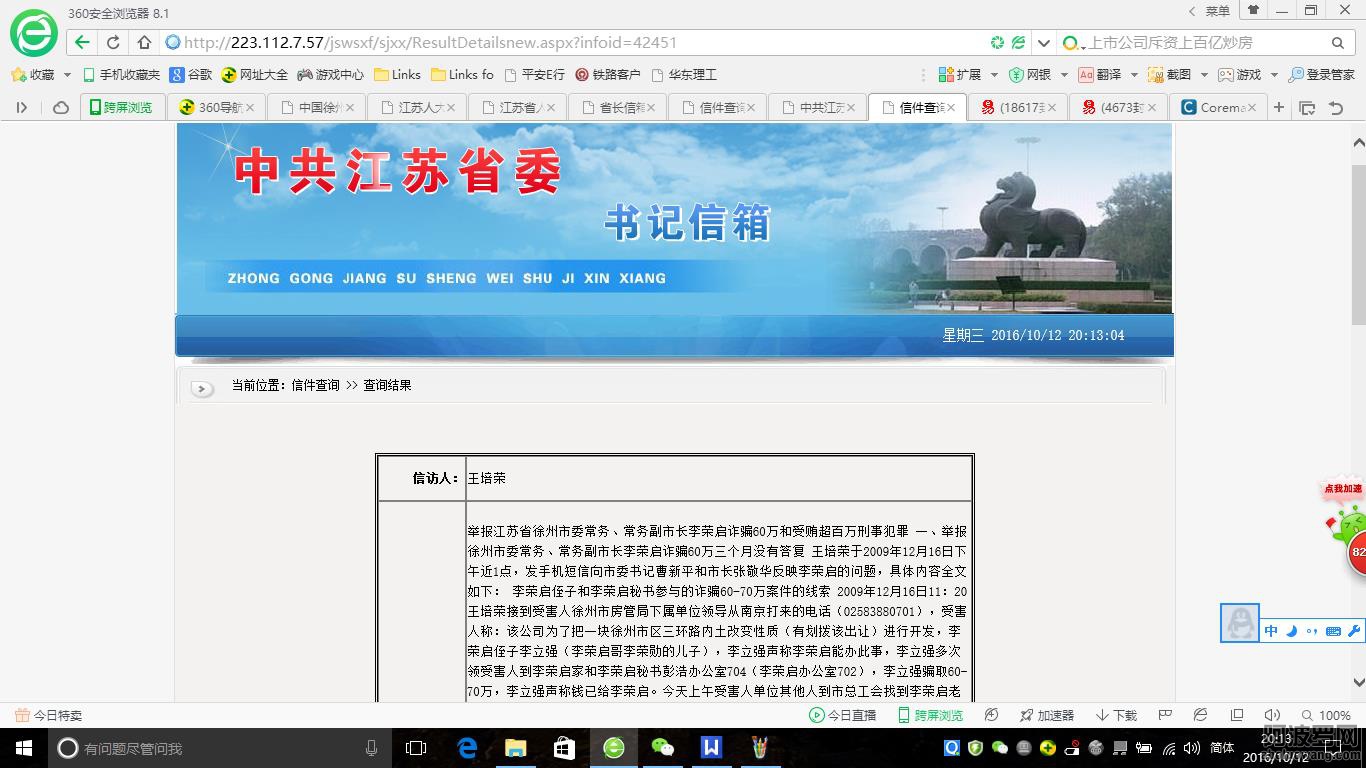Expand the 截图 screenshot dropdown
This screenshot has height=768, width=1366.
pyautogui.click(x=1203, y=75)
